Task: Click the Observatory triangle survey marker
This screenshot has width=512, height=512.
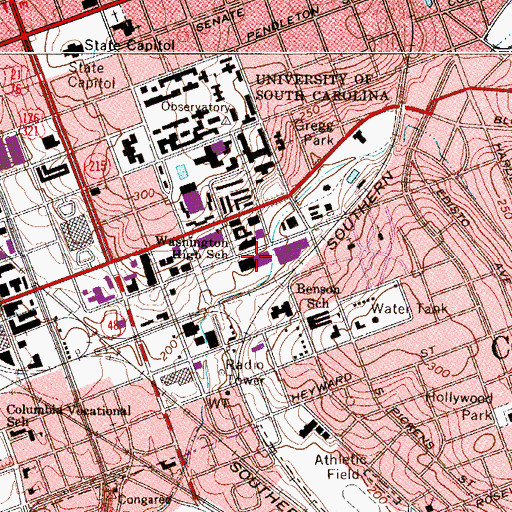Action: tap(226, 121)
